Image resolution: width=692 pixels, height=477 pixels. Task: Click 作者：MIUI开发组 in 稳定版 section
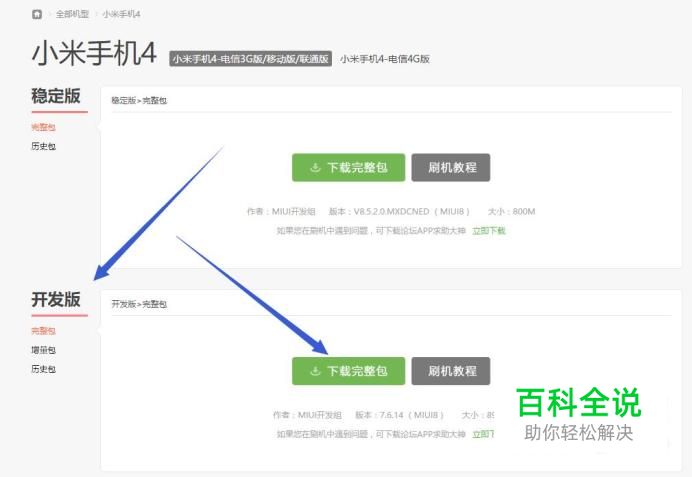(281, 211)
